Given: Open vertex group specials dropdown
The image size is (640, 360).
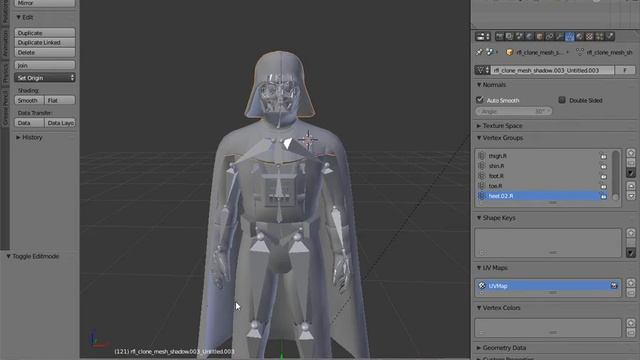Looking at the screenshot, I should pos(631,173).
